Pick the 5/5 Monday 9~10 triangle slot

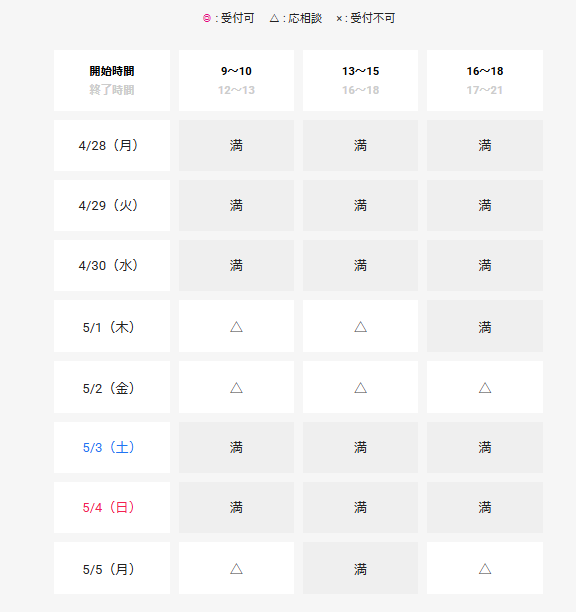(x=236, y=568)
